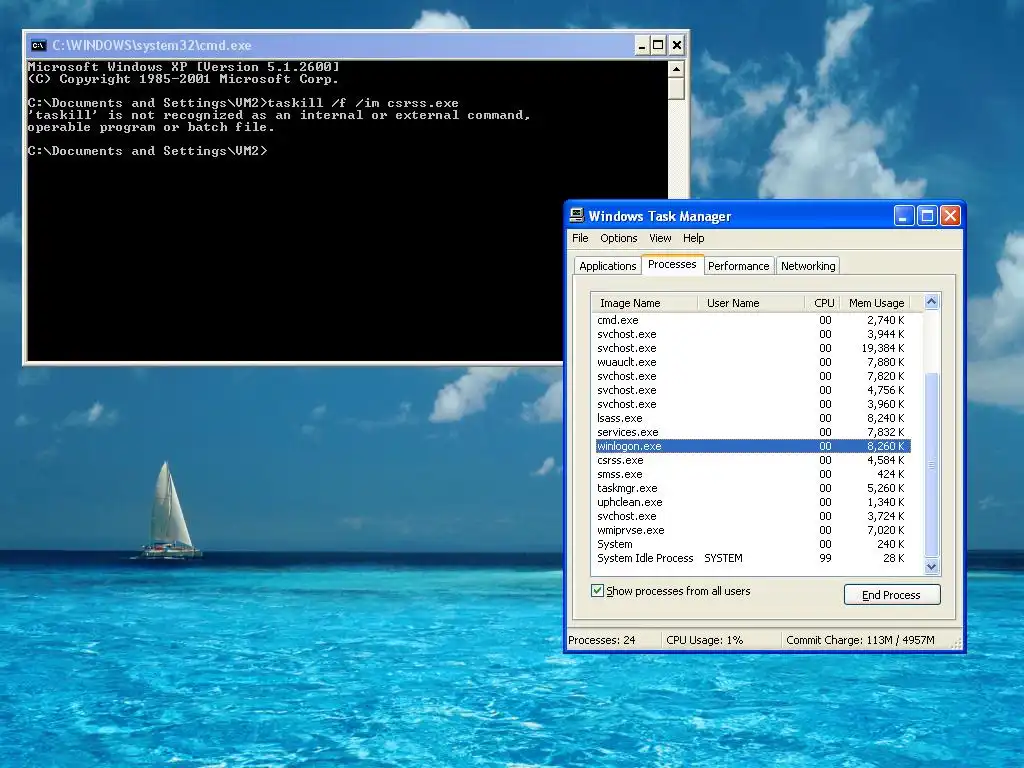Select the cmd.exe process row
The image size is (1024, 768).
(753, 320)
